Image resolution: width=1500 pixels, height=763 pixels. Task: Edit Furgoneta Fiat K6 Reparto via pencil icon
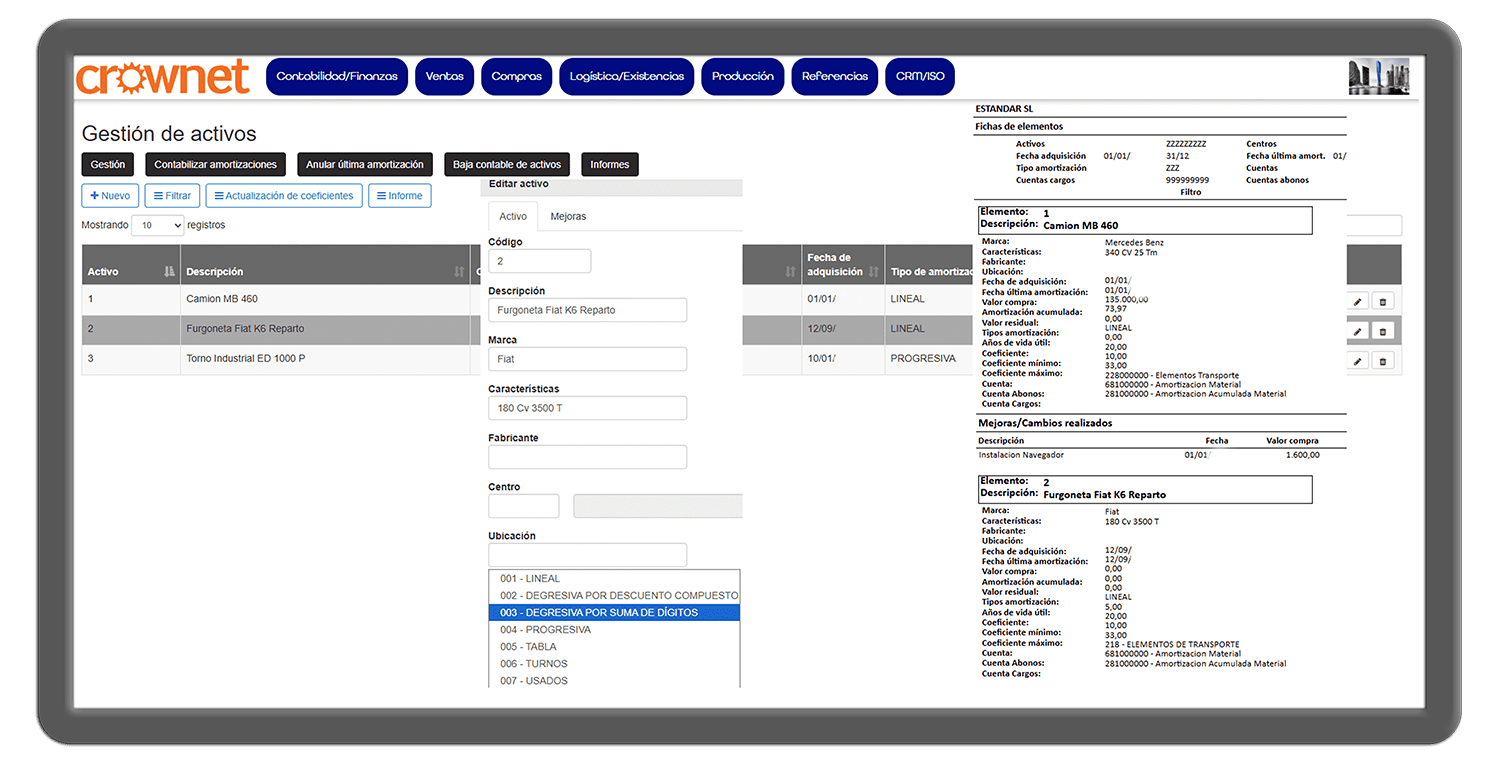1357,331
